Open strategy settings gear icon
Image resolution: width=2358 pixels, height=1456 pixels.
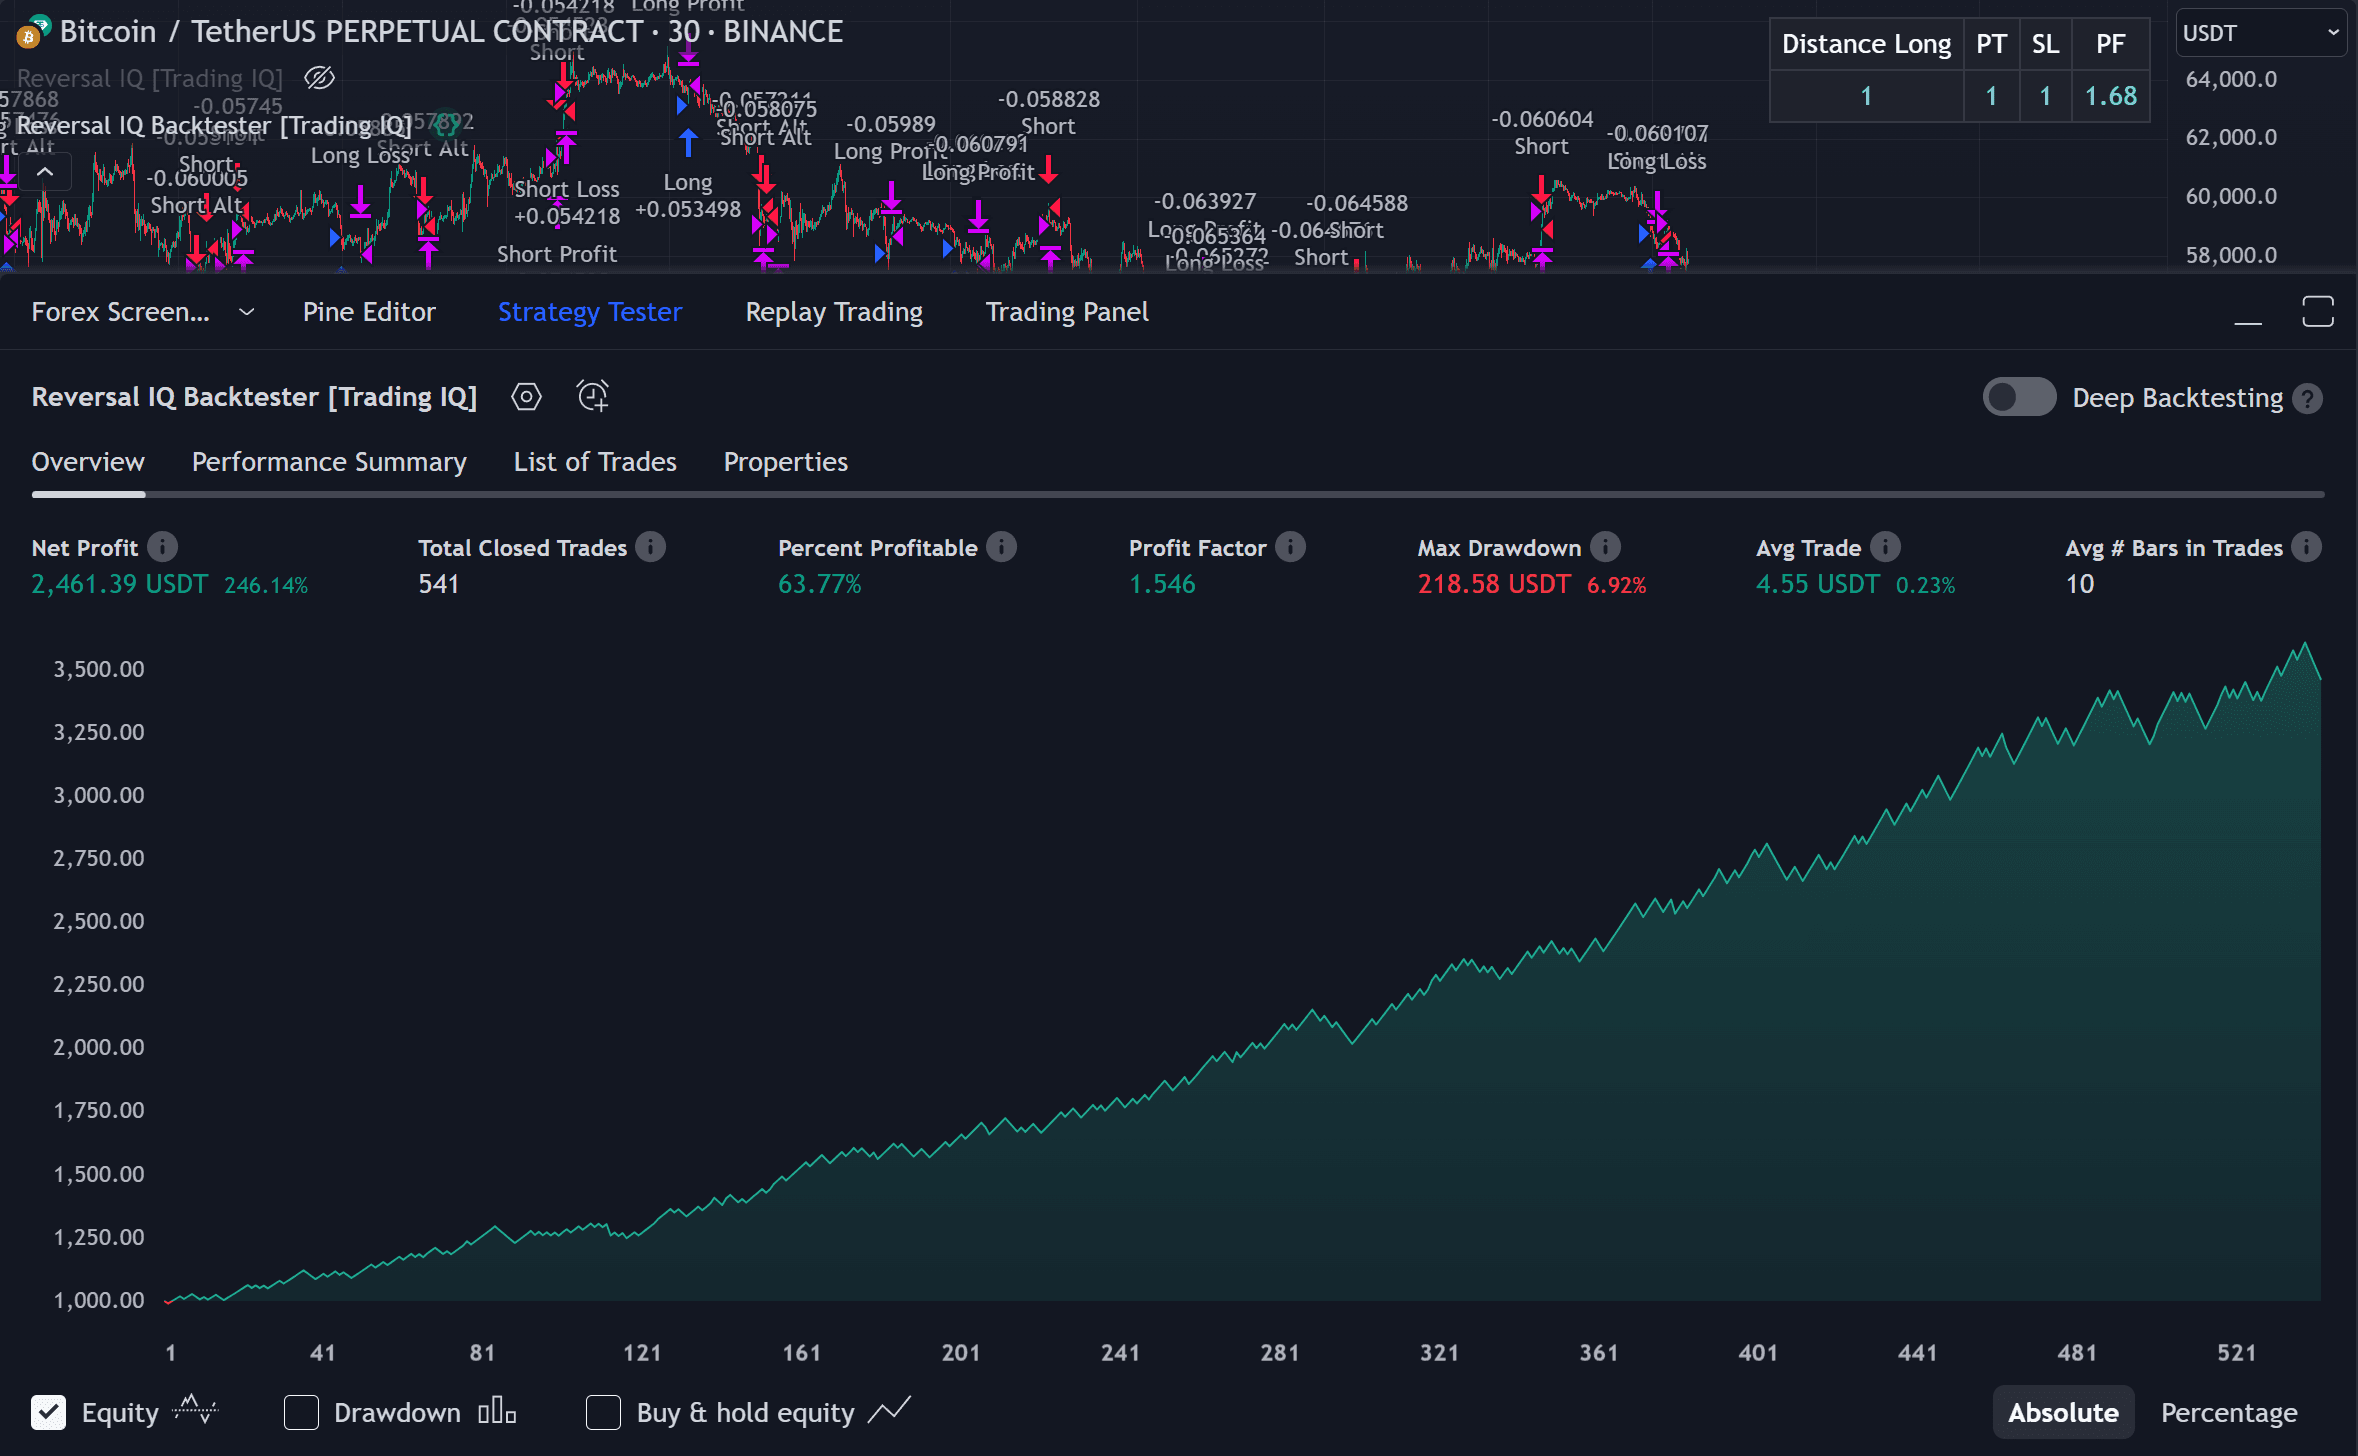(x=526, y=397)
